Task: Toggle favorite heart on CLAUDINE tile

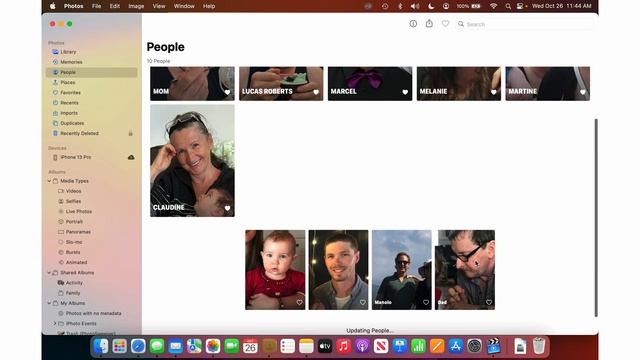Action: 227,208
